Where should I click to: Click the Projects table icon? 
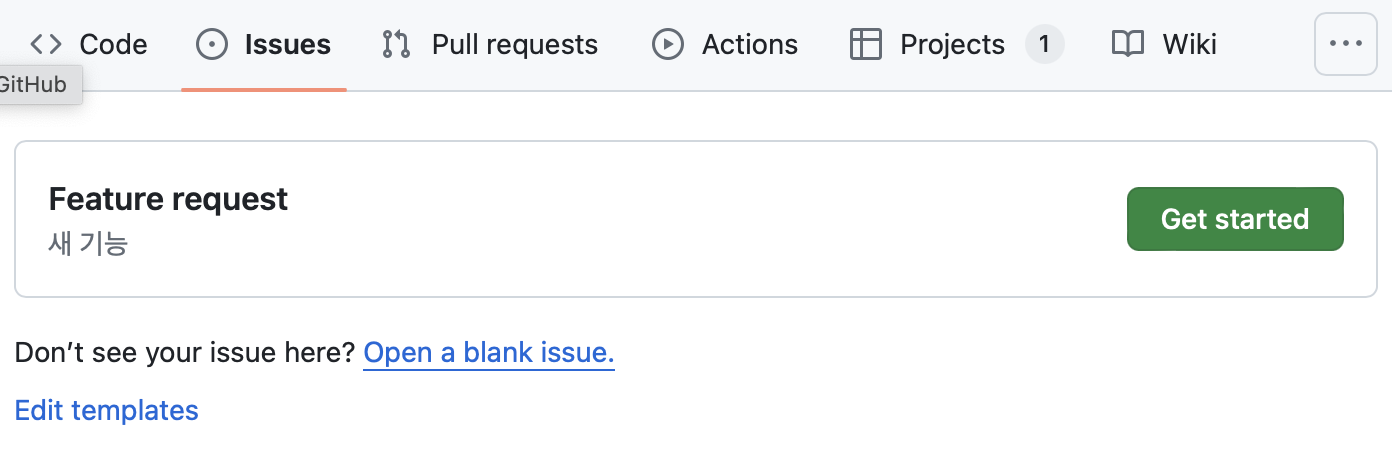[865, 44]
